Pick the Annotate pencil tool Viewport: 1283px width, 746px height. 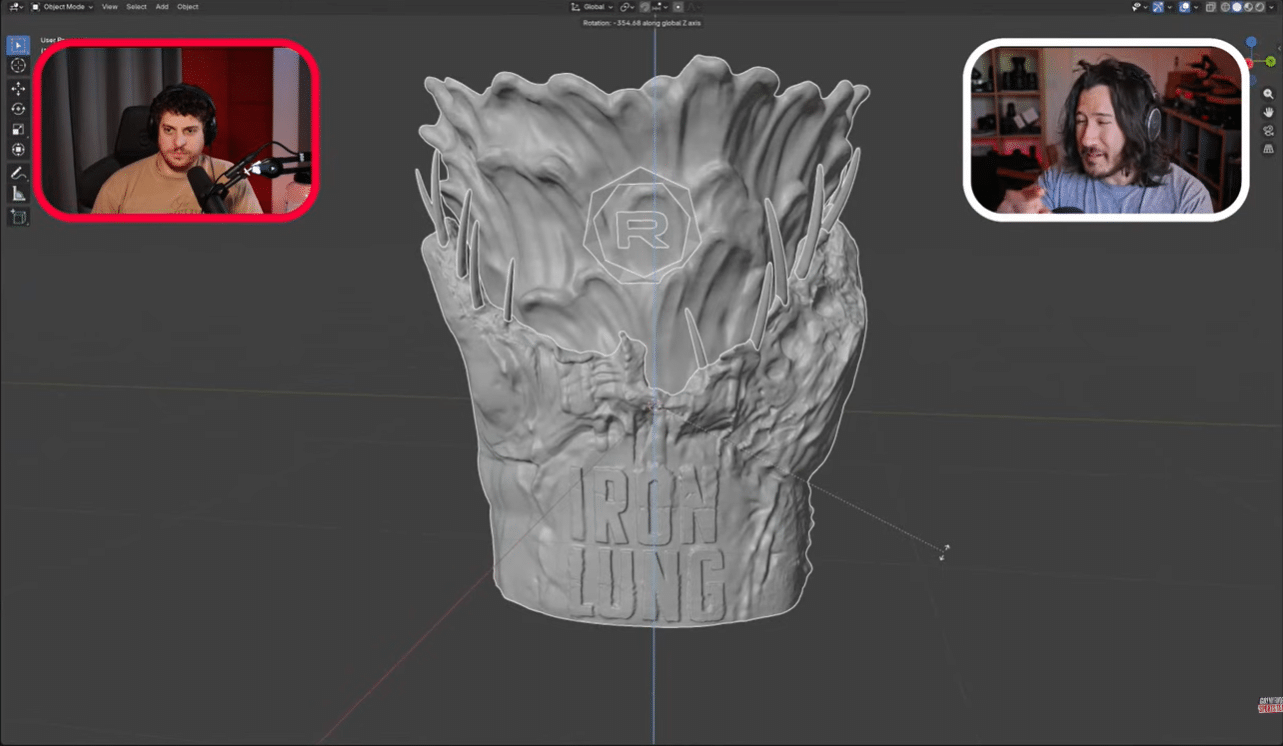[x=18, y=173]
